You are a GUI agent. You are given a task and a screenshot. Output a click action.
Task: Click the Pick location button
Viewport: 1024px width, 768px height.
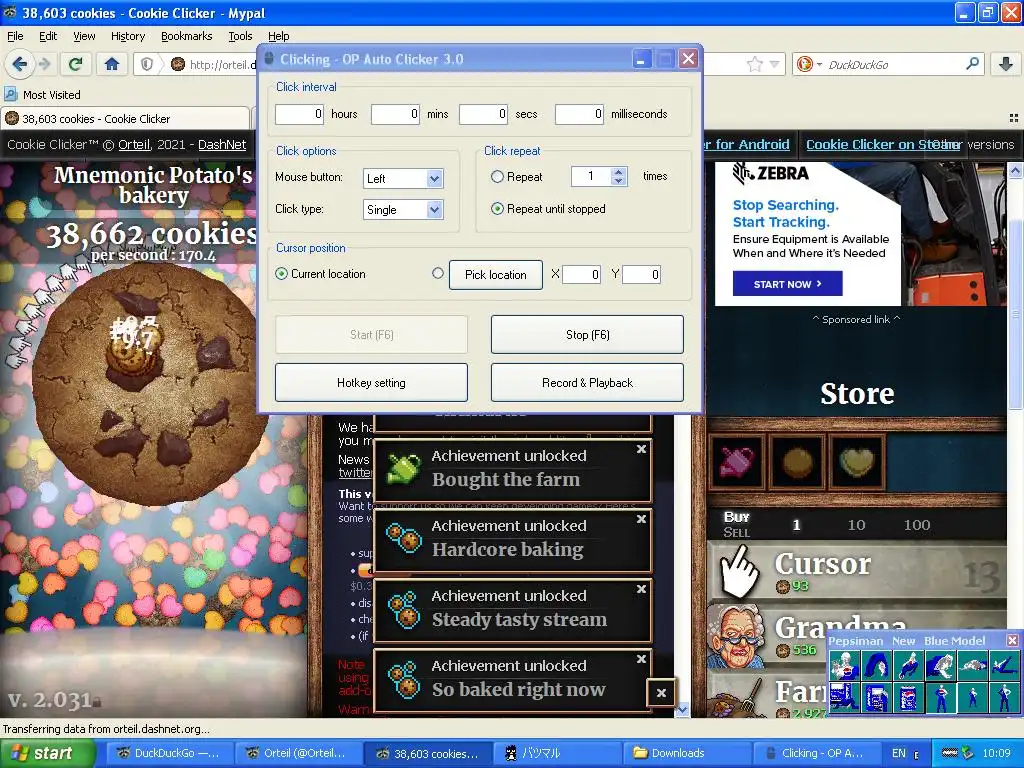click(x=496, y=275)
